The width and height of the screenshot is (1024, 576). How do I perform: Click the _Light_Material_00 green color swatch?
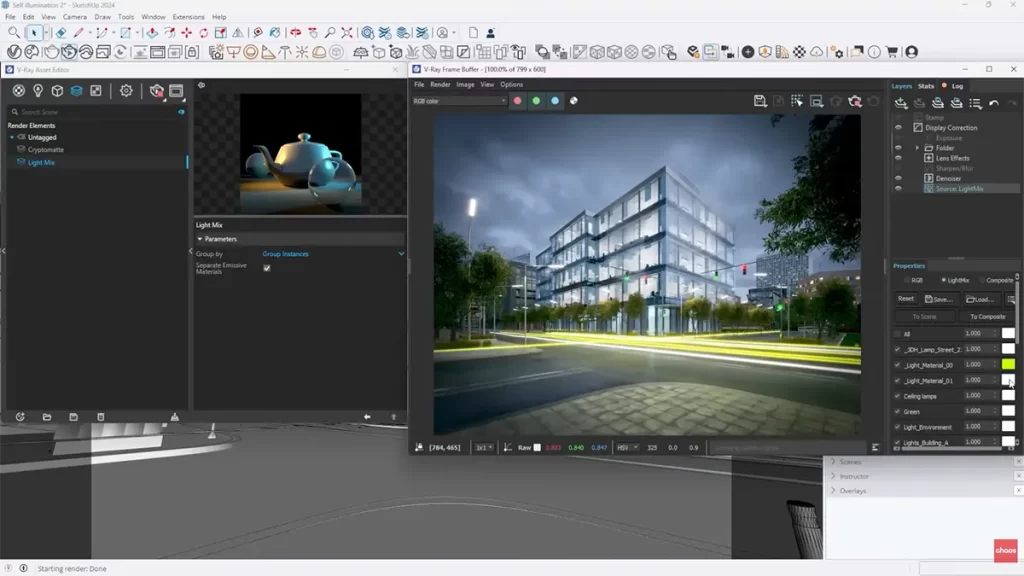1008,364
